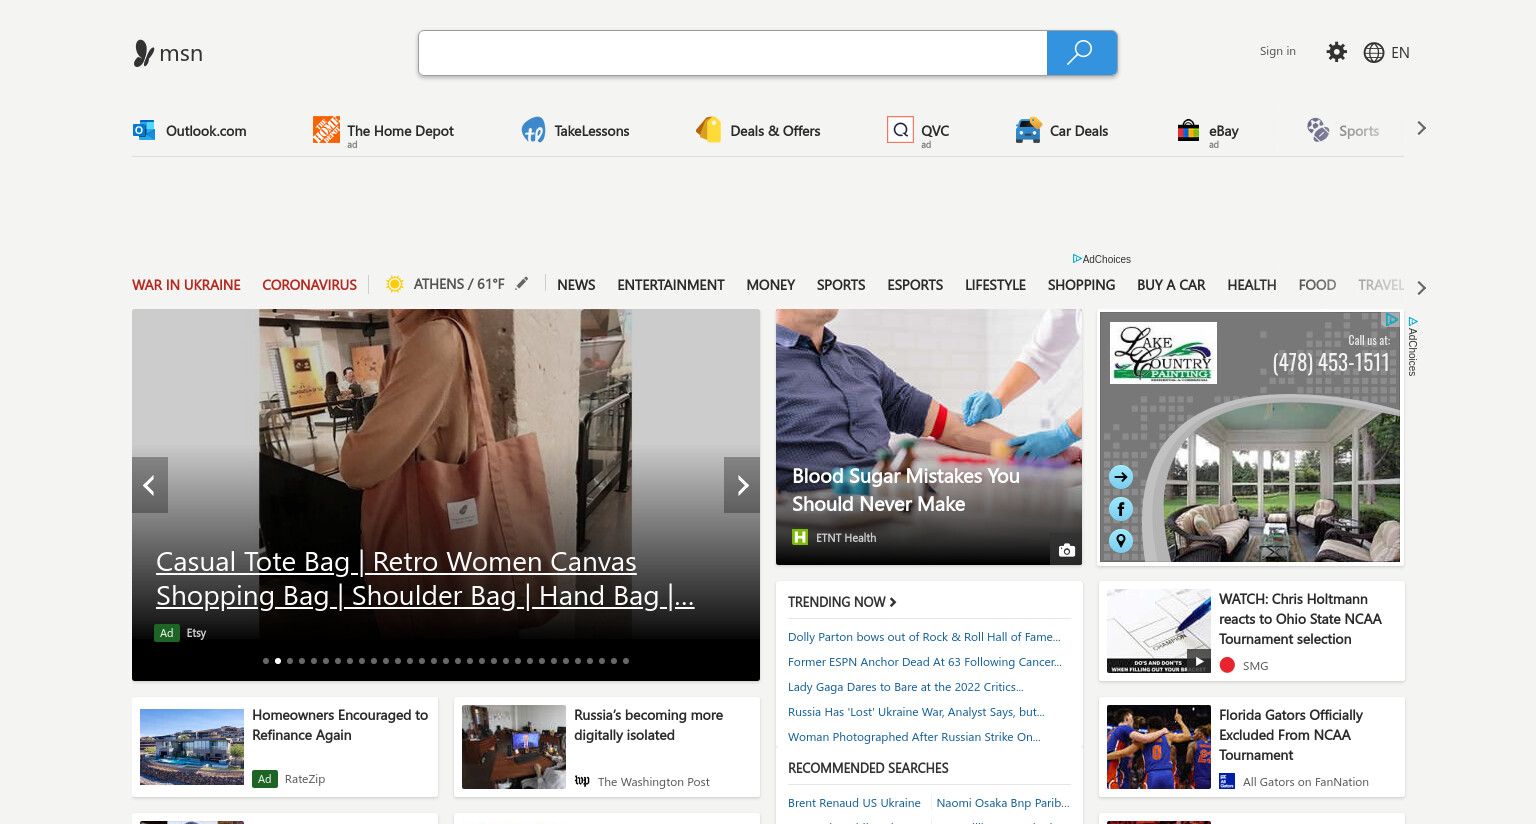Viewport: 1536px width, 824px height.
Task: Click the camera gallery icon on Blood Sugar card
Action: pyautogui.click(x=1067, y=550)
